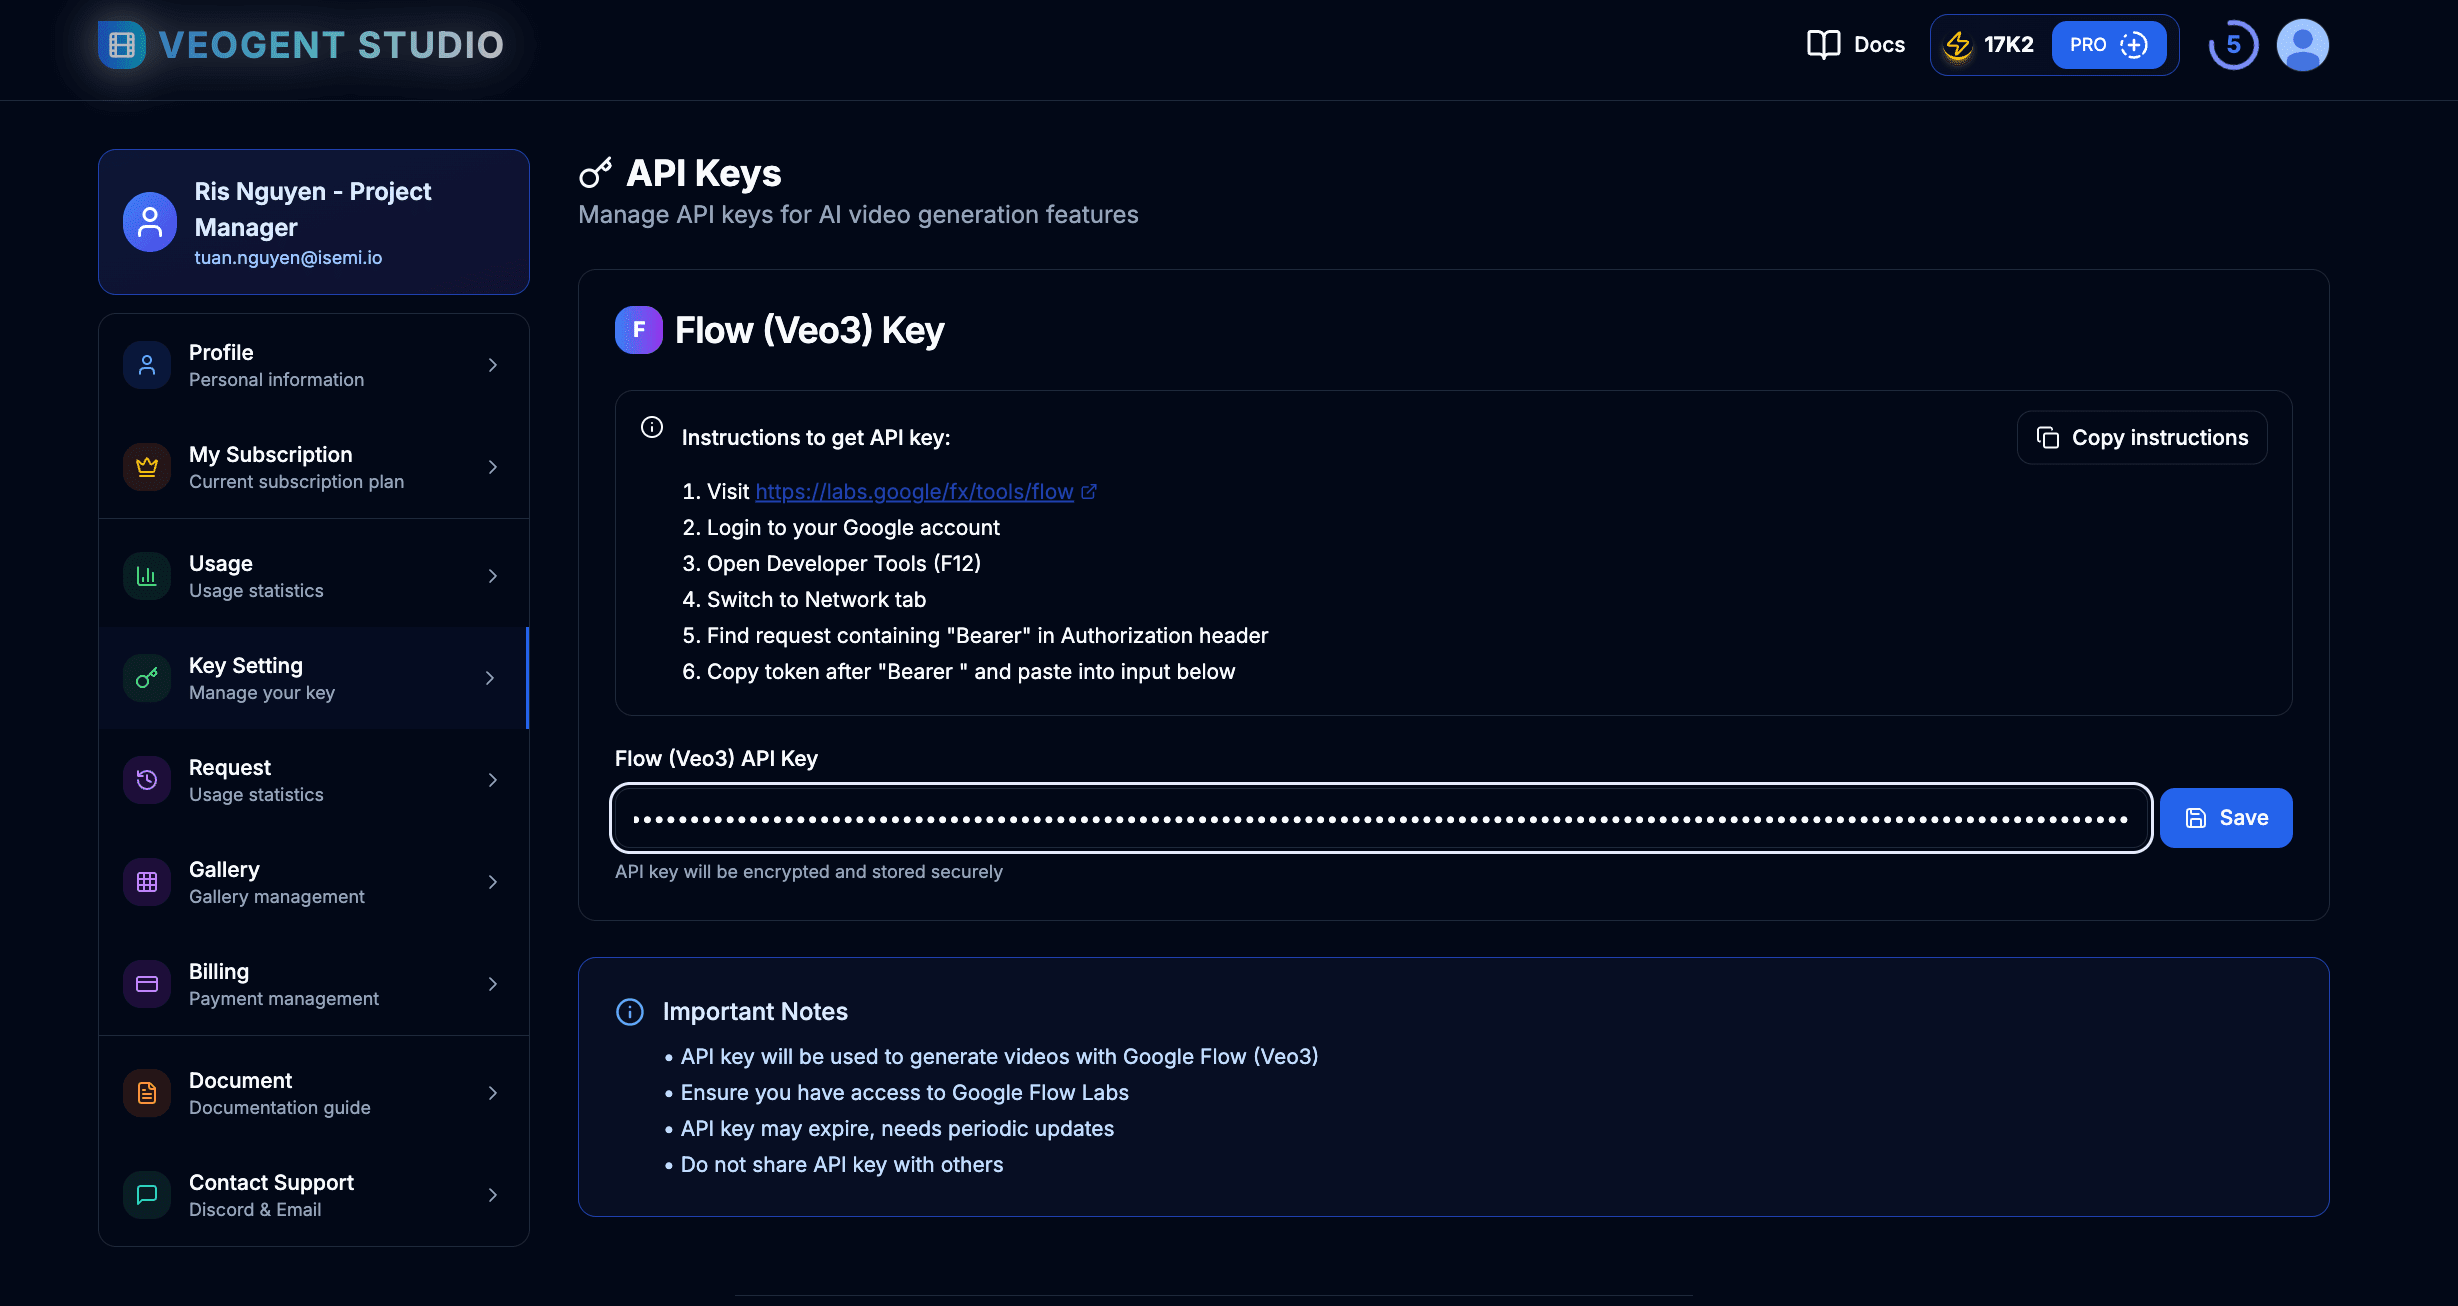Click the lightning bolt credits icon
Image resolution: width=2458 pixels, height=1306 pixels.
1958,45
